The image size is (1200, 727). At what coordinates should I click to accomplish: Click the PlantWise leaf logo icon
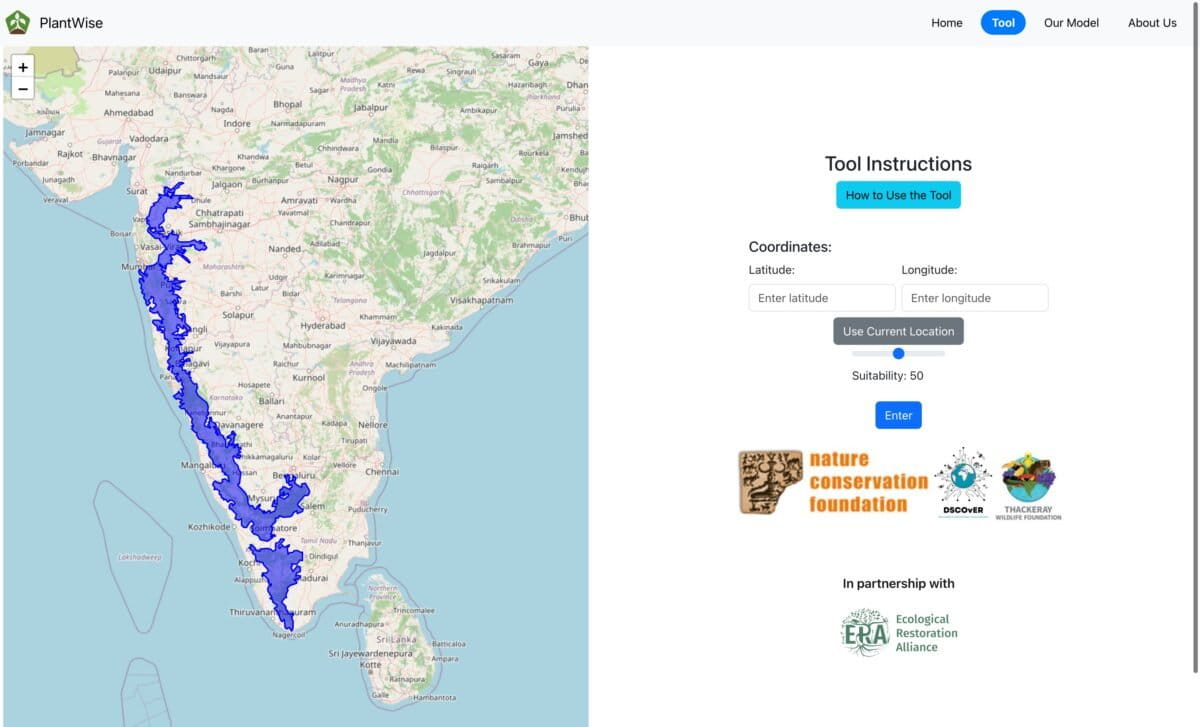(x=18, y=22)
